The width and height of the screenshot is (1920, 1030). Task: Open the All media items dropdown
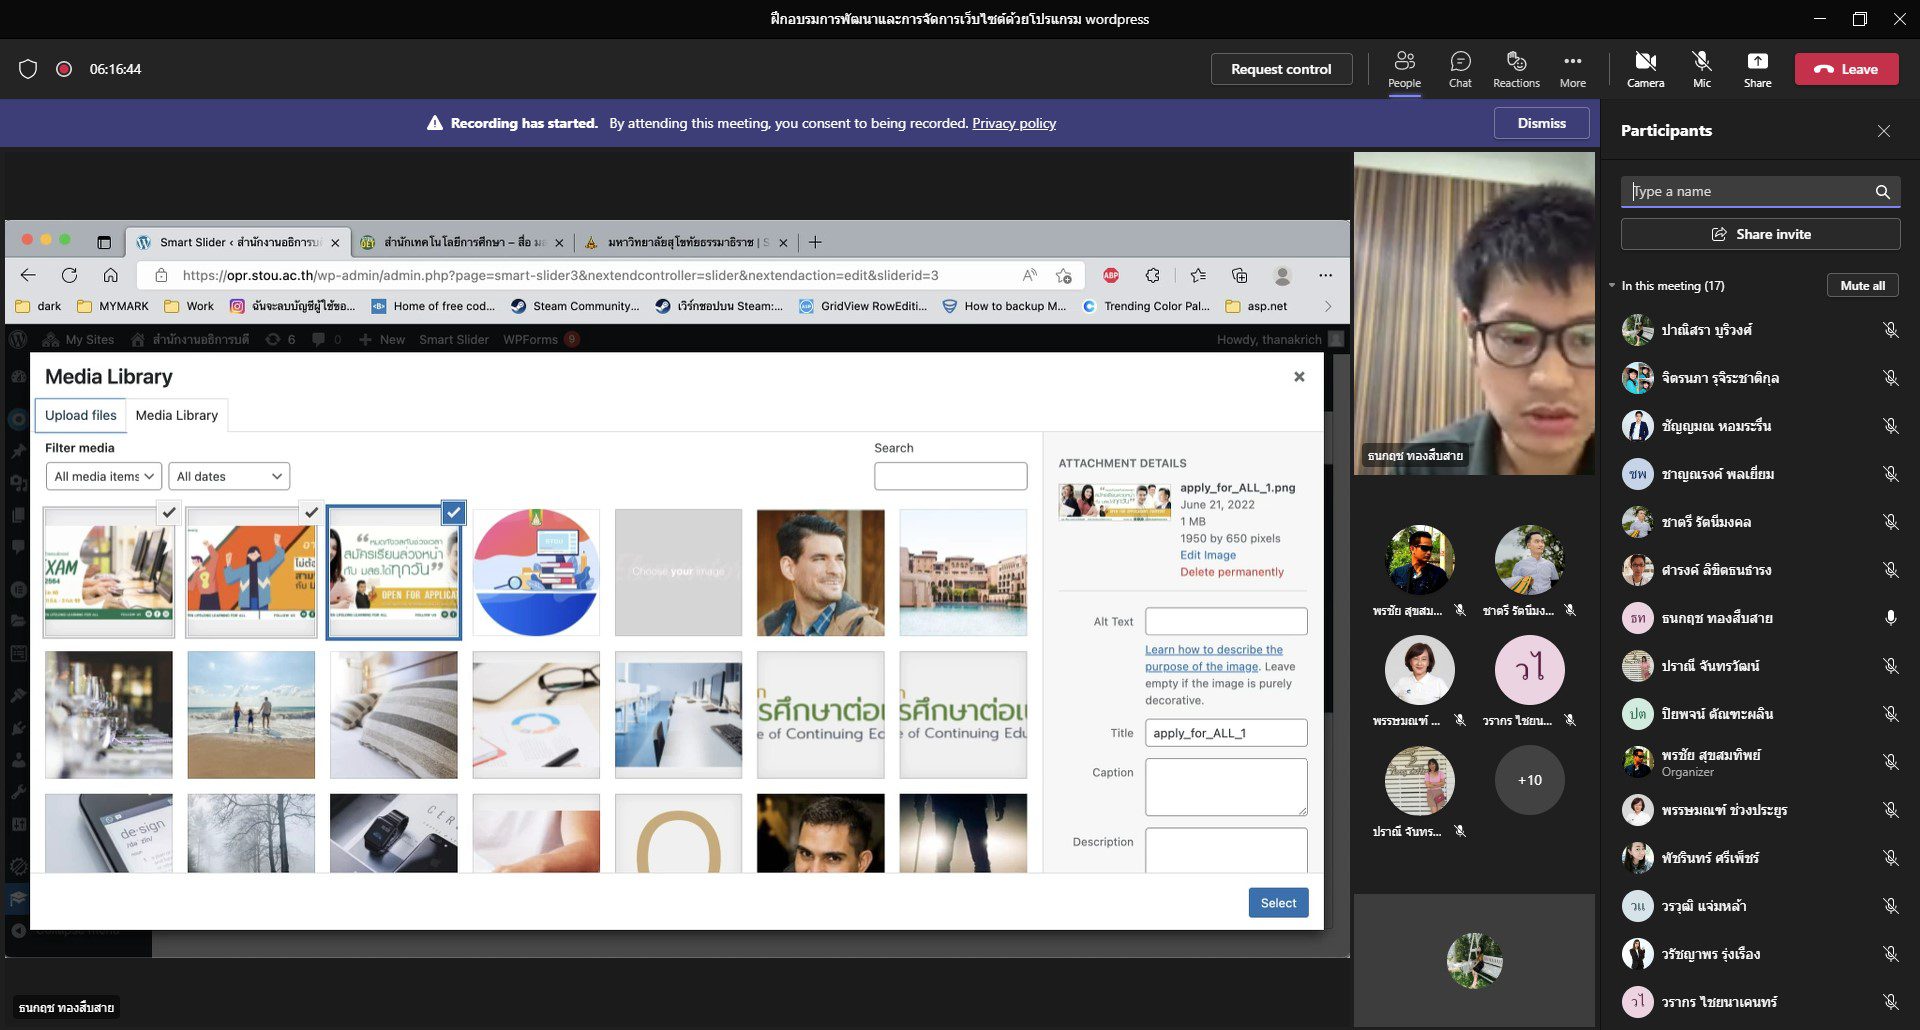click(x=104, y=476)
